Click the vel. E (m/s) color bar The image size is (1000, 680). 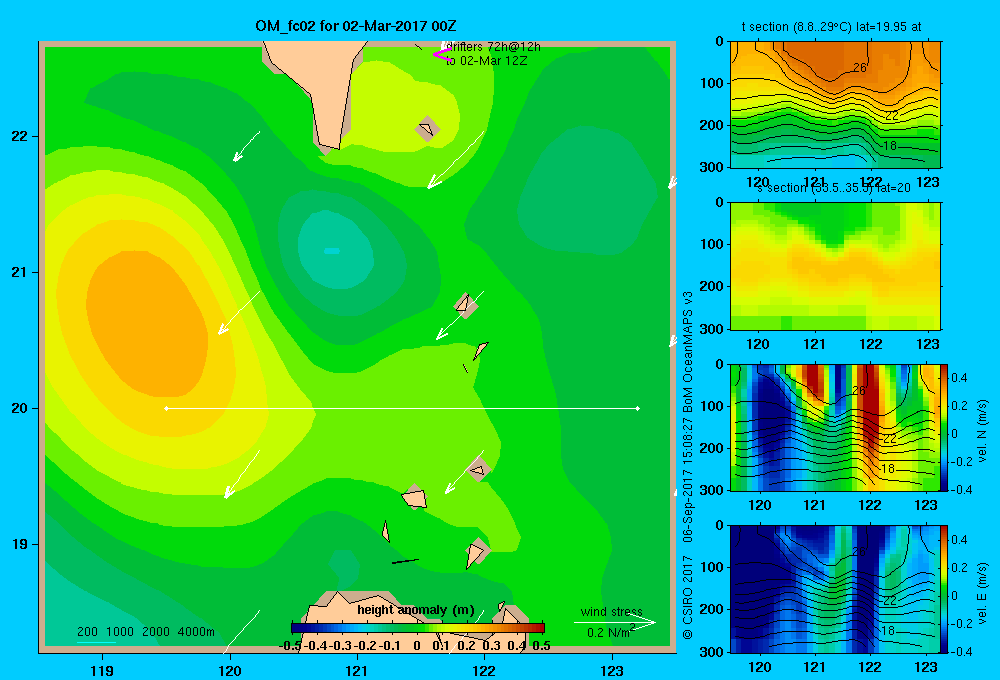point(945,589)
